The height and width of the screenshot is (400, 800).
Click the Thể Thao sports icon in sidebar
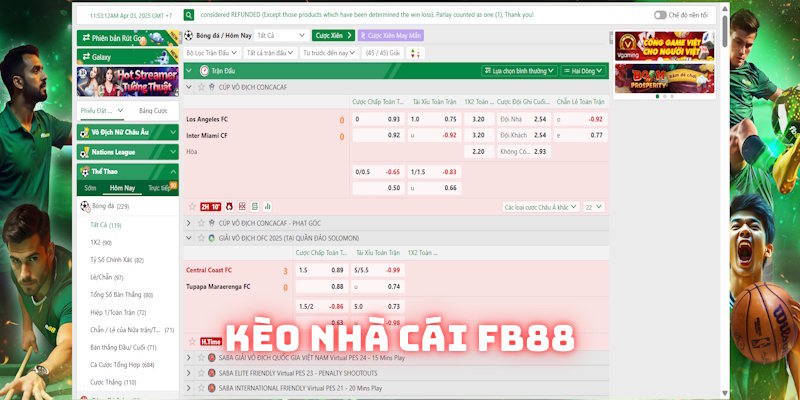(85, 171)
